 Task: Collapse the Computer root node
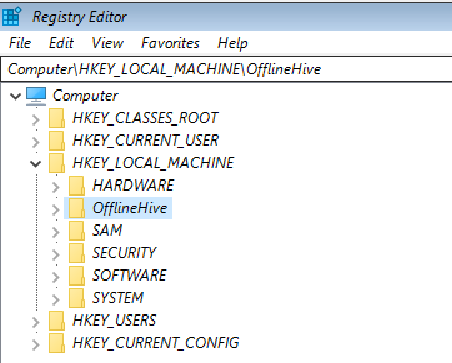15,96
